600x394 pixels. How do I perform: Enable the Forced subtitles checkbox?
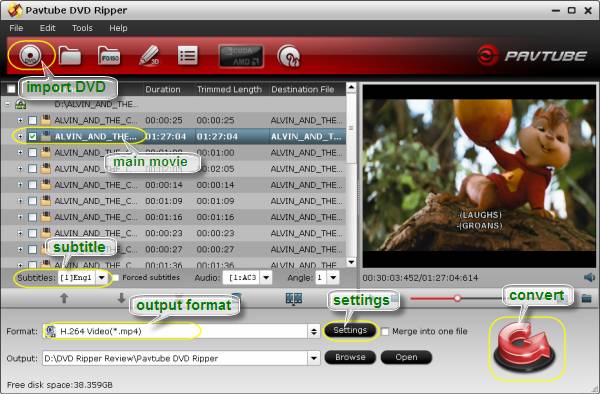coord(115,278)
